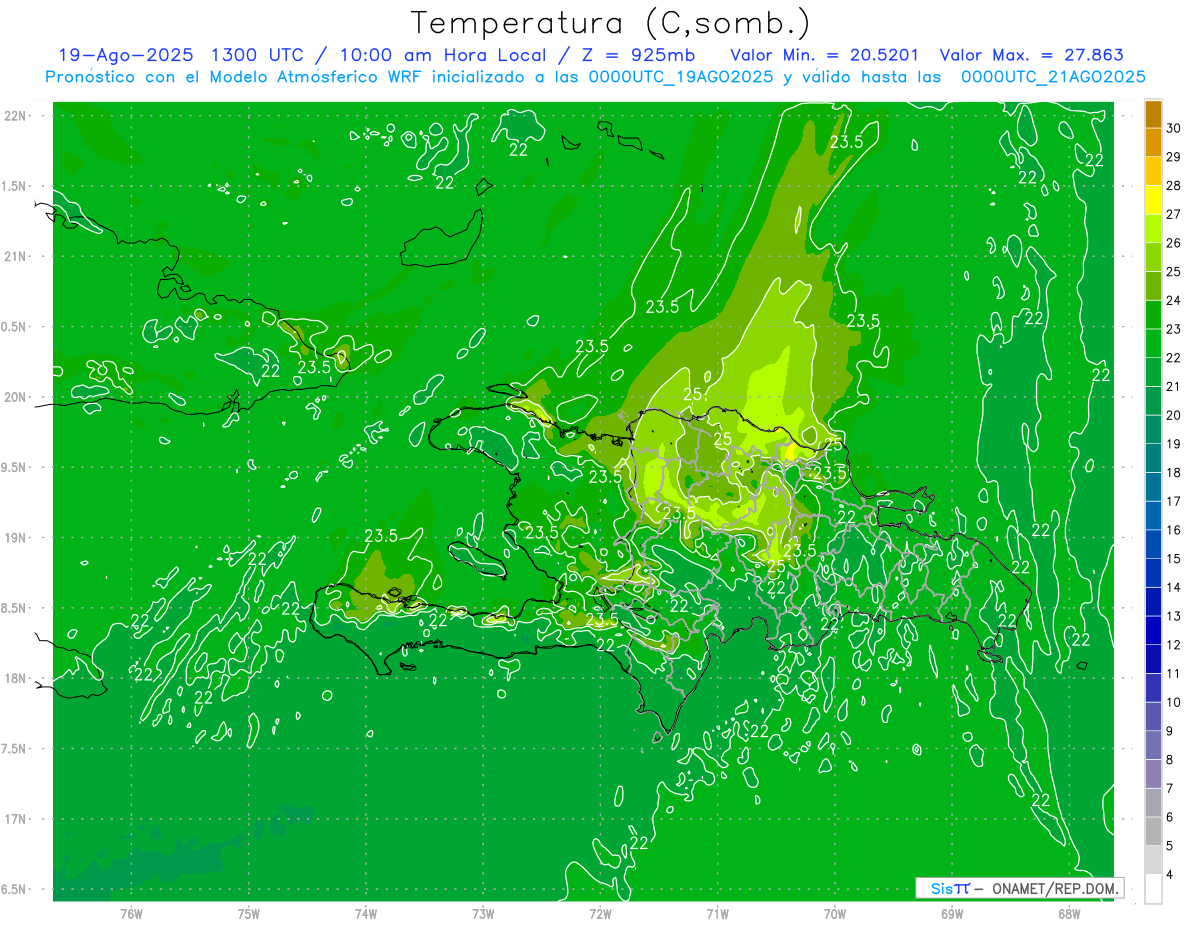Click the '27' label on the color scale
Viewport: 1200px width, 927px height.
point(1174,214)
